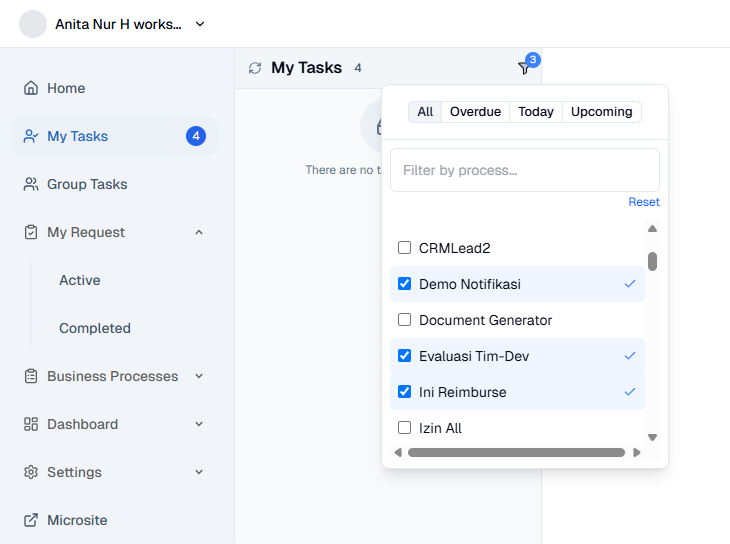Viewport: 730px width, 544px height.
Task: Click the Business Processes clipboard icon
Action: pyautogui.click(x=31, y=376)
